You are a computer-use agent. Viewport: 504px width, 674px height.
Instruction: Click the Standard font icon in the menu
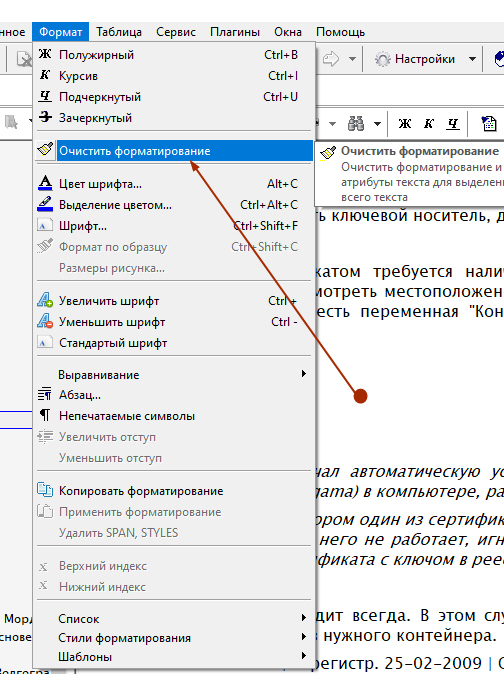(45, 343)
